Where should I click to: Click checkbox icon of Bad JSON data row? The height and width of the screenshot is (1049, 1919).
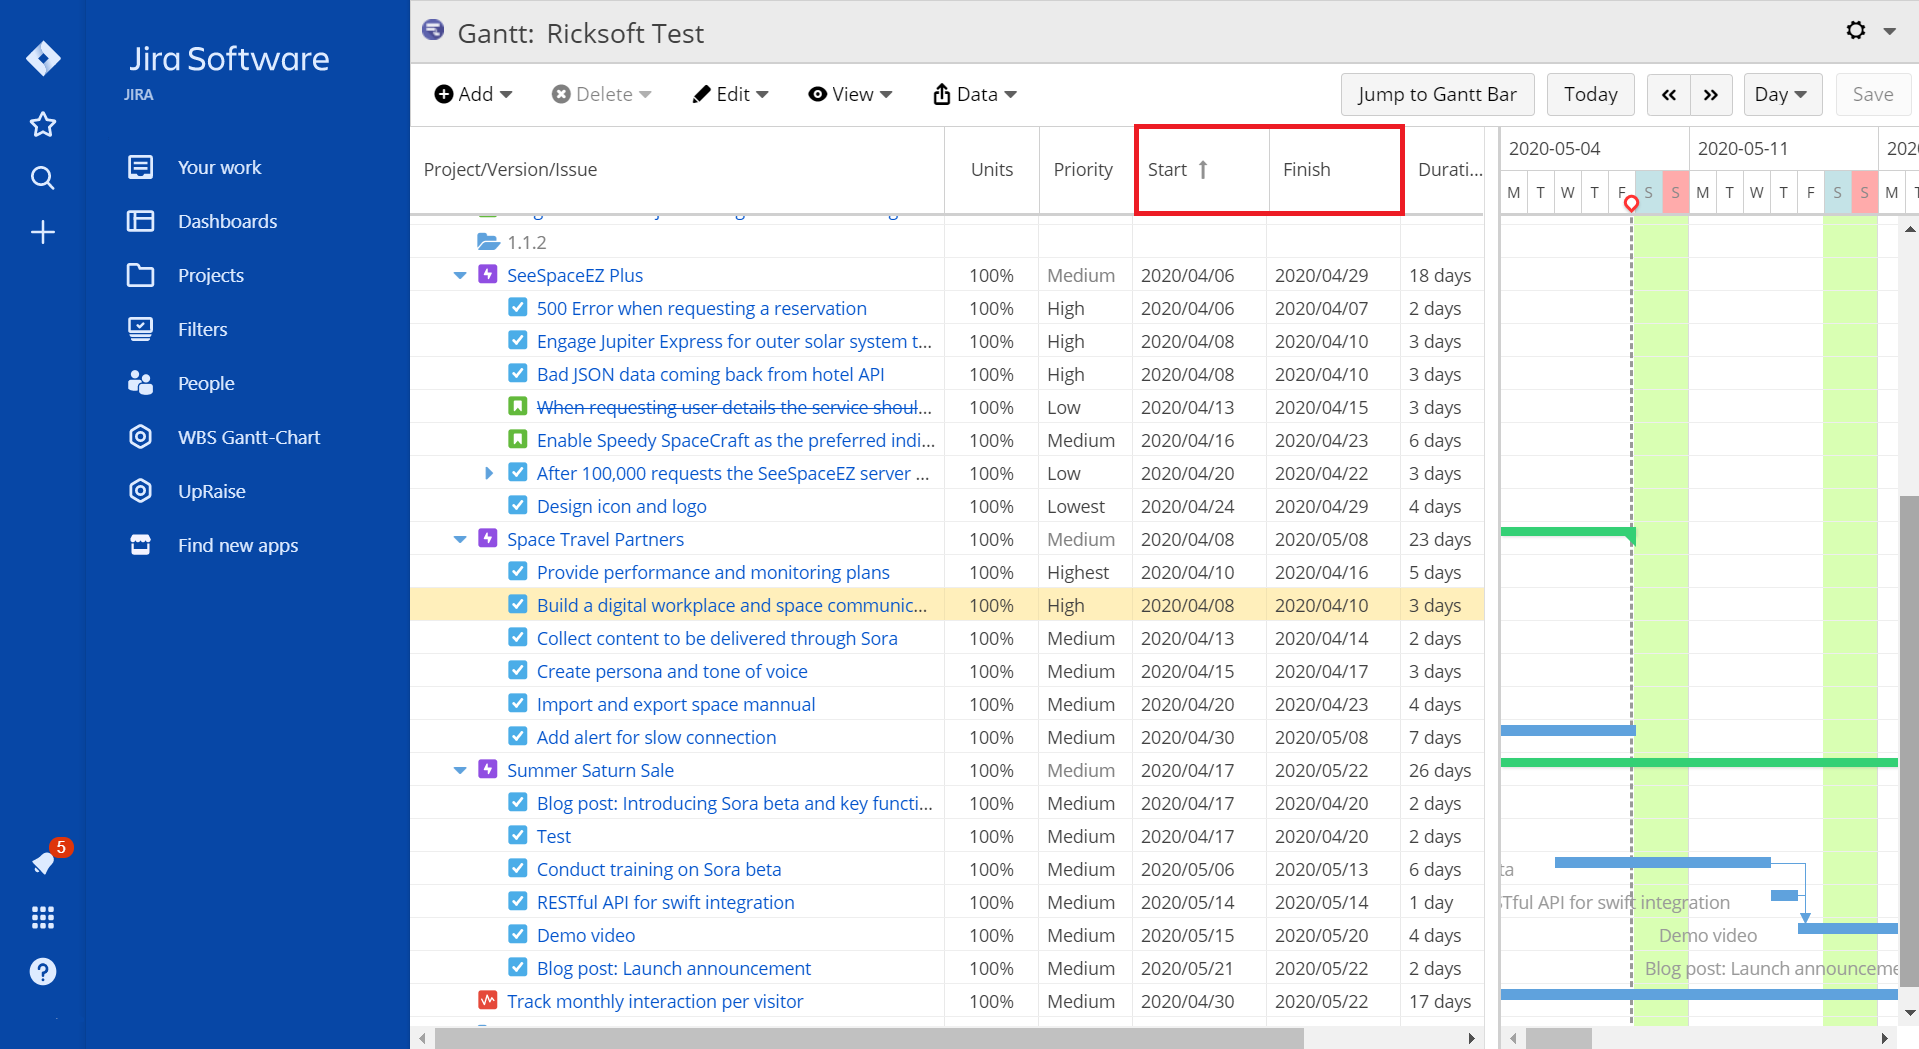[518, 373]
